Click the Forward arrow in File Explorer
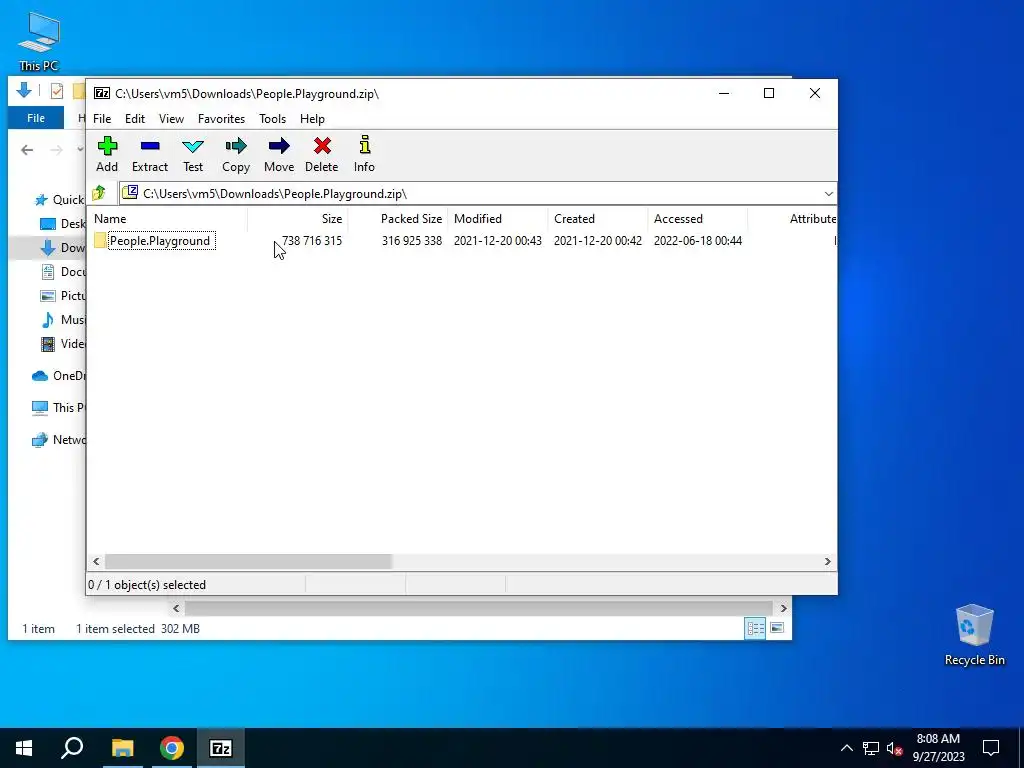 tap(57, 150)
